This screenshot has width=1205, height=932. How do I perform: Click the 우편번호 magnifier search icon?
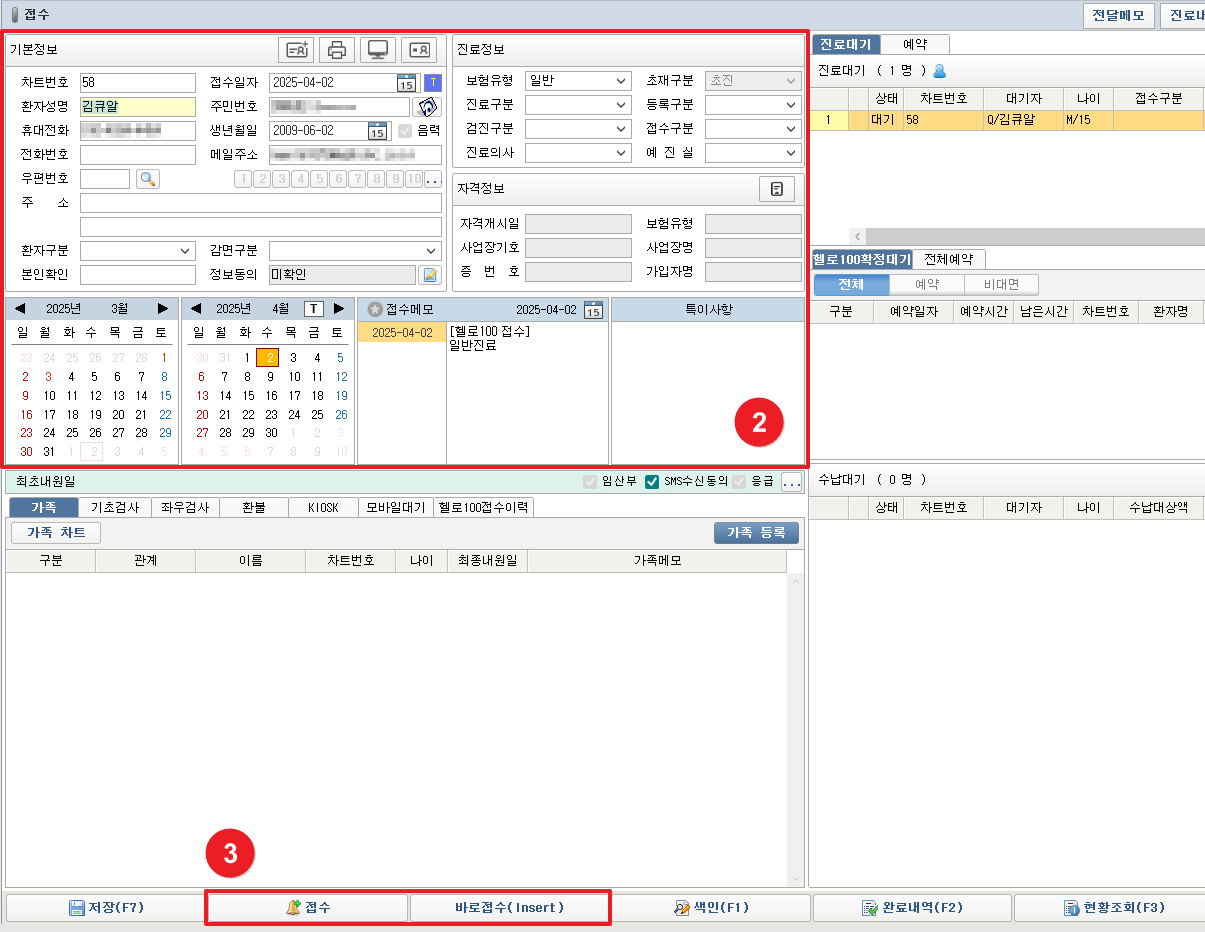[148, 179]
